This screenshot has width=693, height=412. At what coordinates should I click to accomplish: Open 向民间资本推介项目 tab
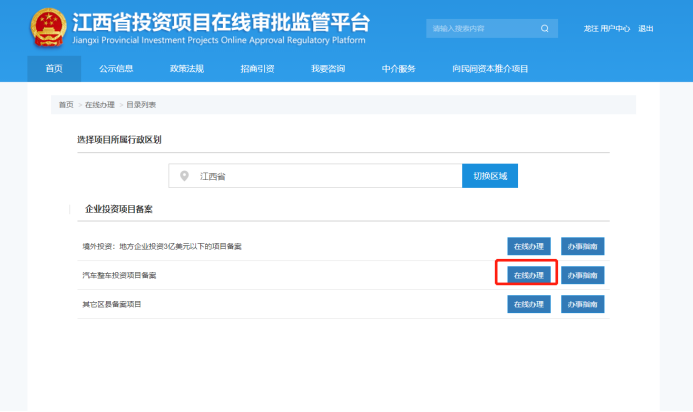click(x=490, y=68)
